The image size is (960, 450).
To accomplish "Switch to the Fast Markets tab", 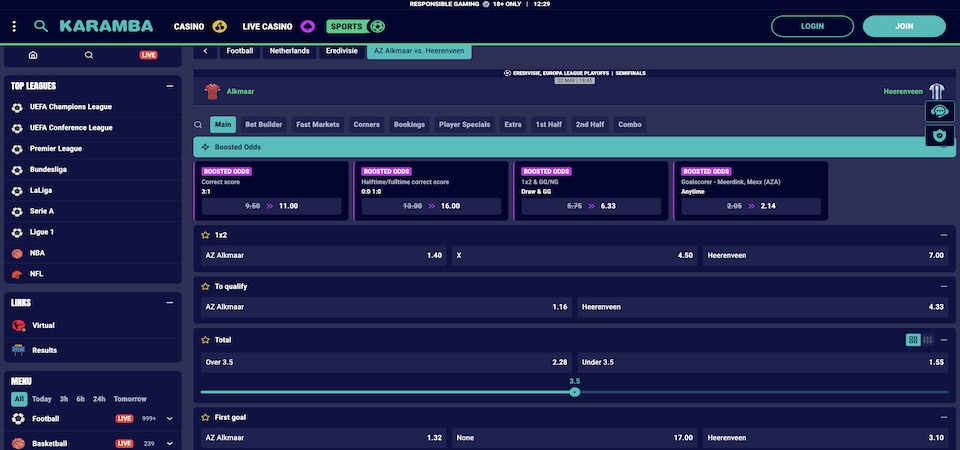I will (318, 125).
